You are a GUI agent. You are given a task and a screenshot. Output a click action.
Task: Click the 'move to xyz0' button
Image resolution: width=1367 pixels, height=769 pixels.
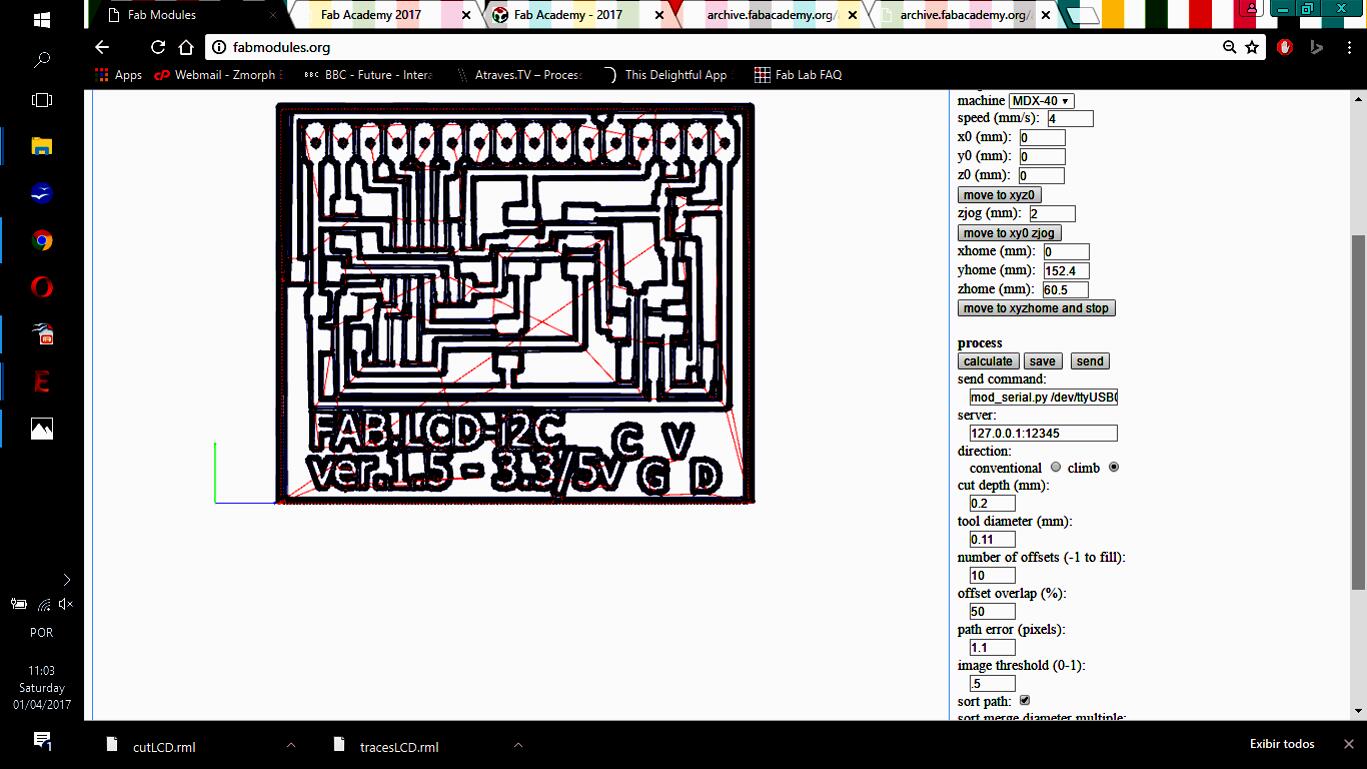pyautogui.click(x=1000, y=195)
